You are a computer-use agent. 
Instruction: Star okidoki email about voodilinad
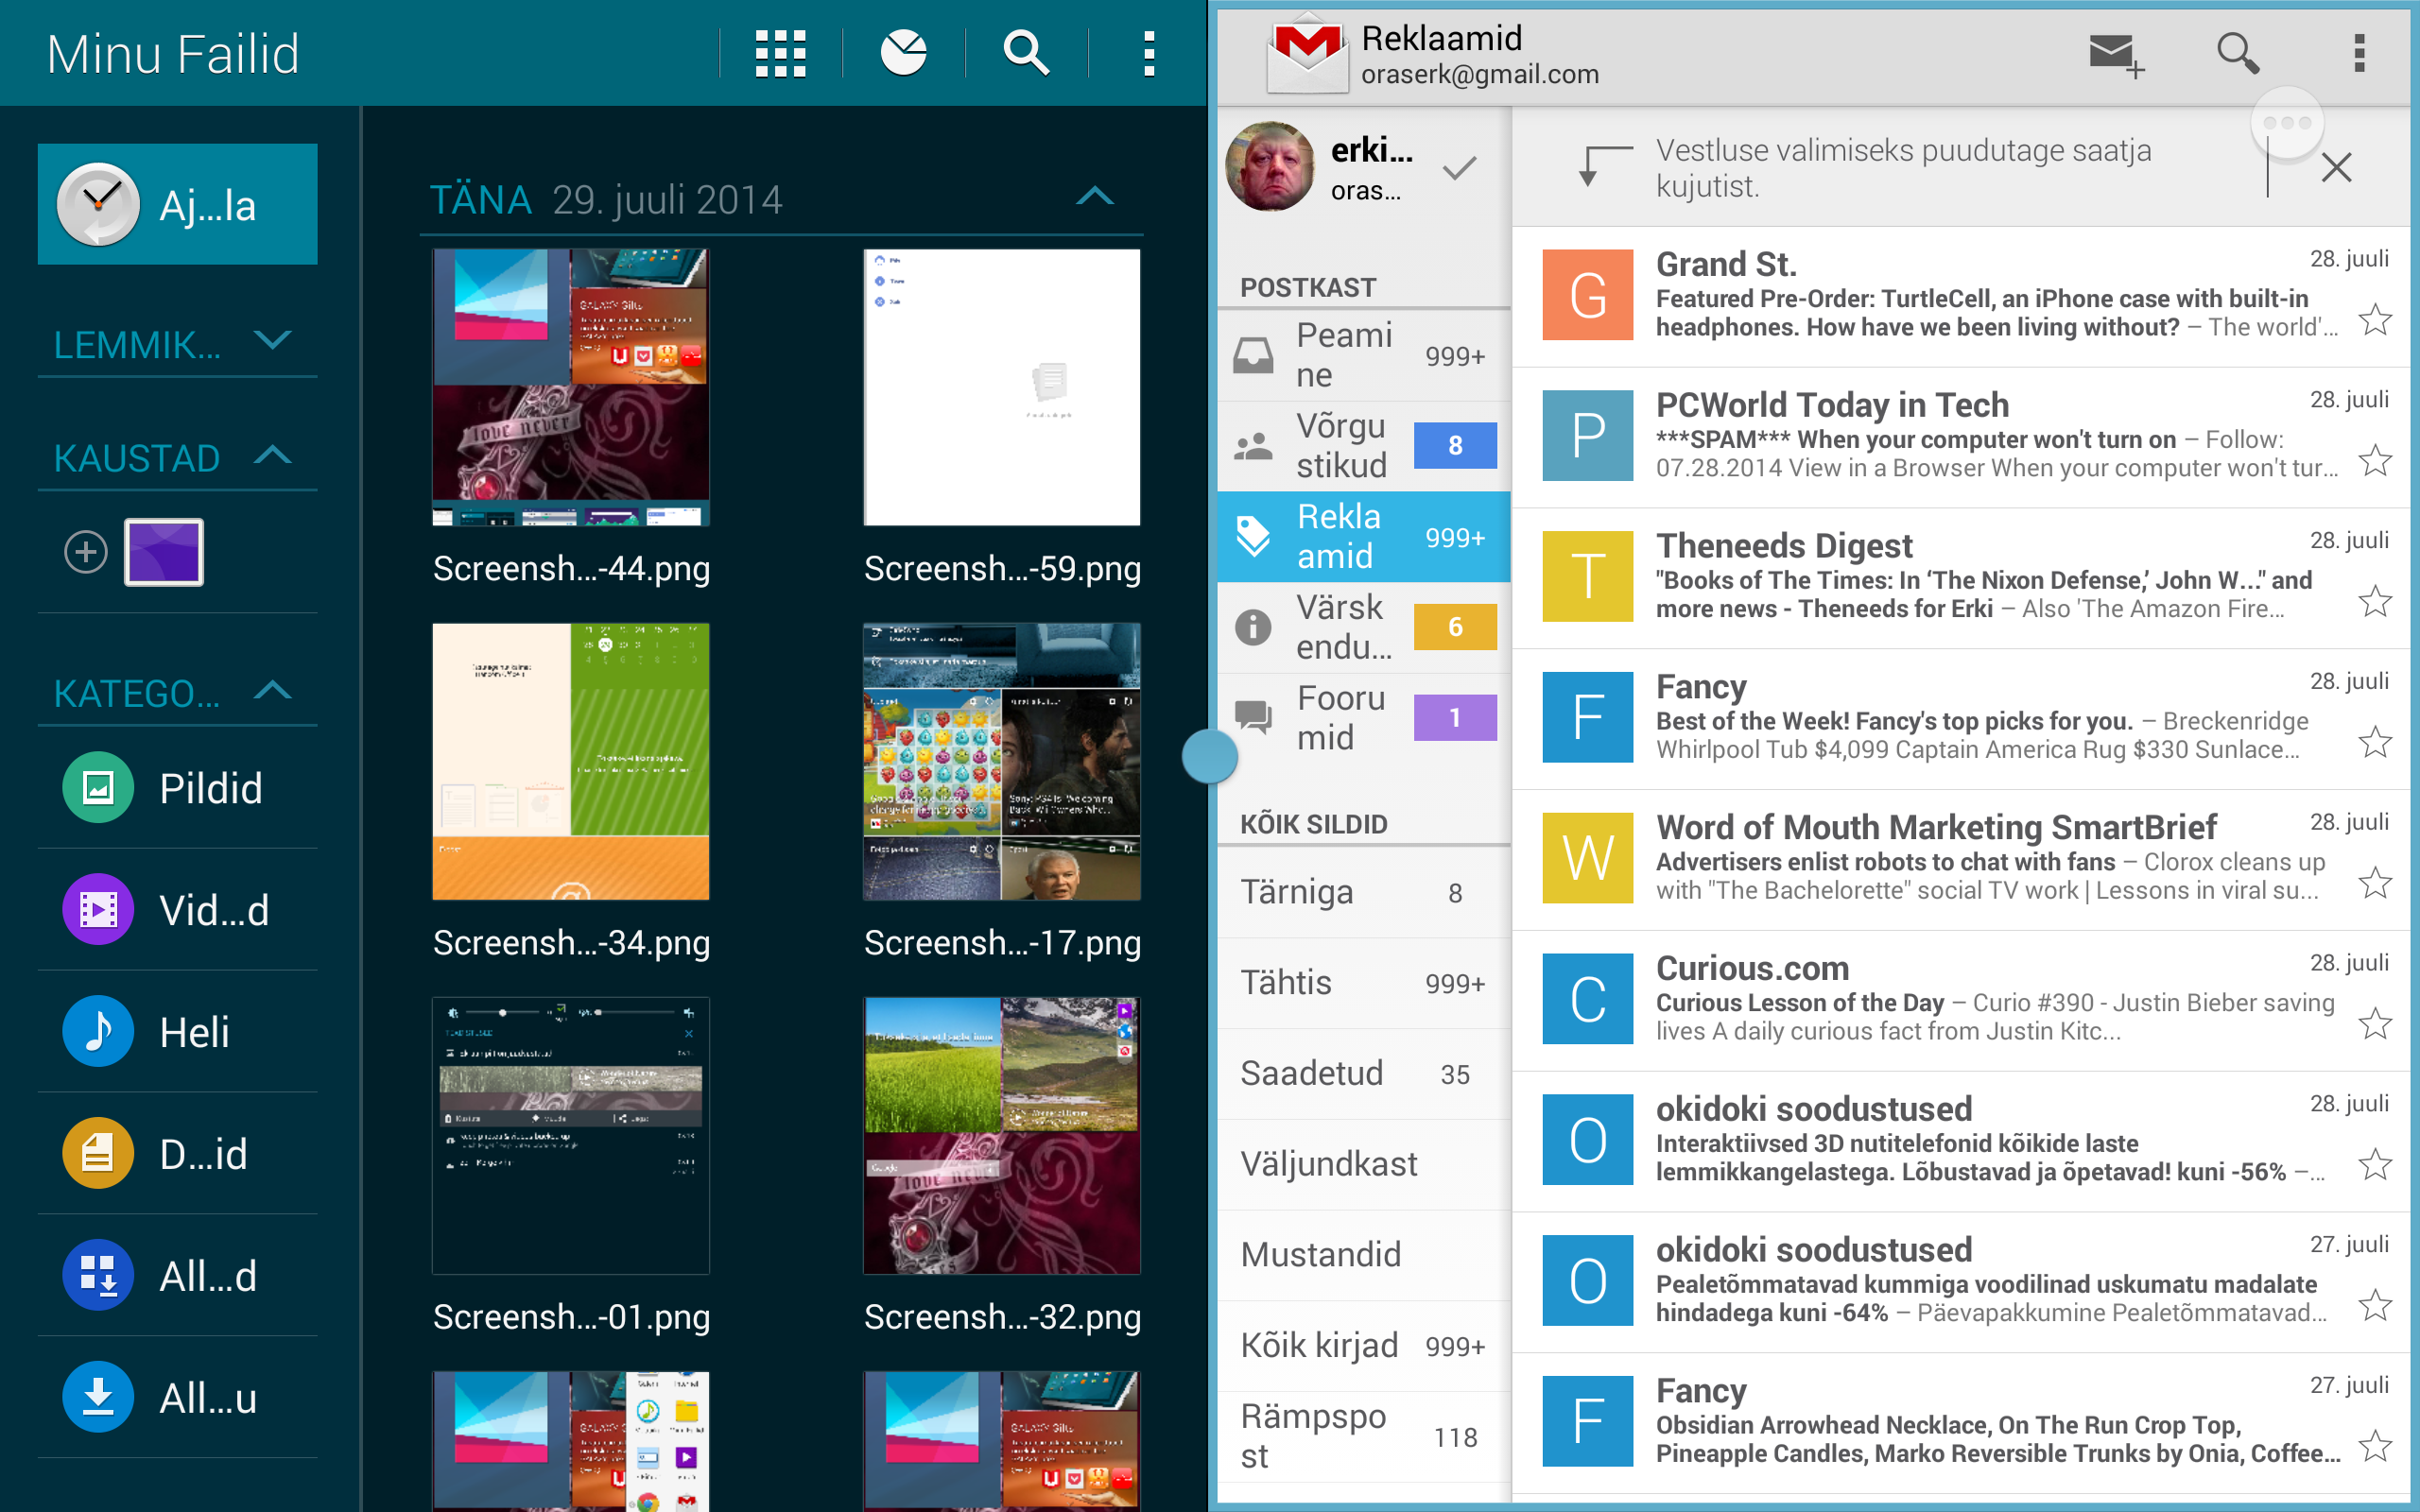2375,1306
